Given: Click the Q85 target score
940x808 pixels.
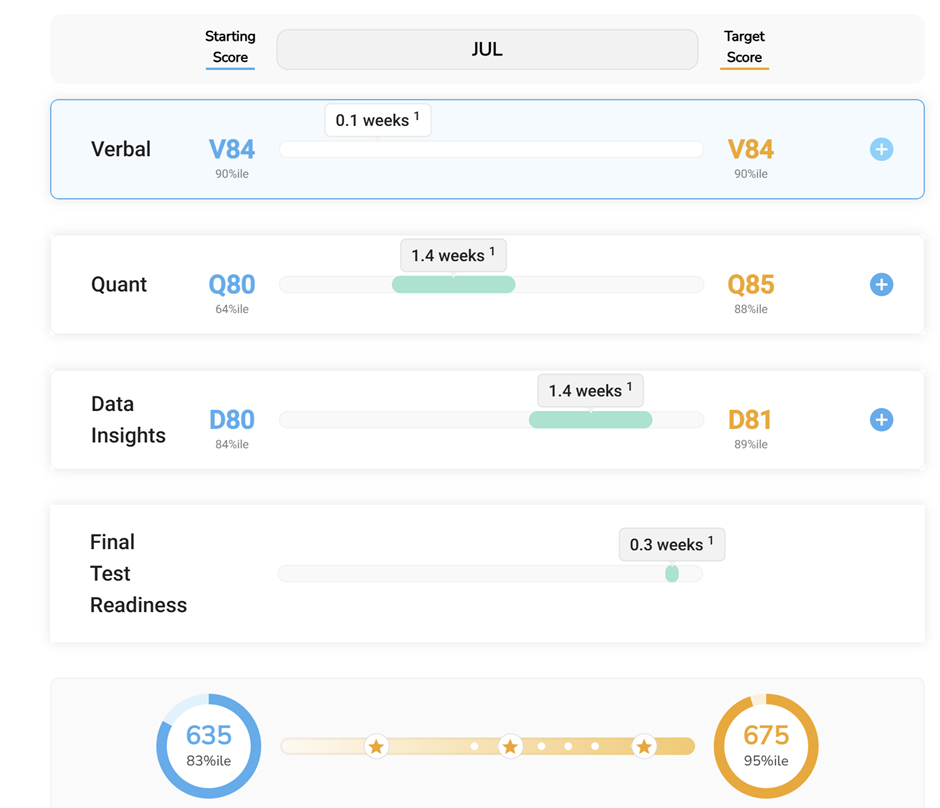Looking at the screenshot, I should point(750,285).
